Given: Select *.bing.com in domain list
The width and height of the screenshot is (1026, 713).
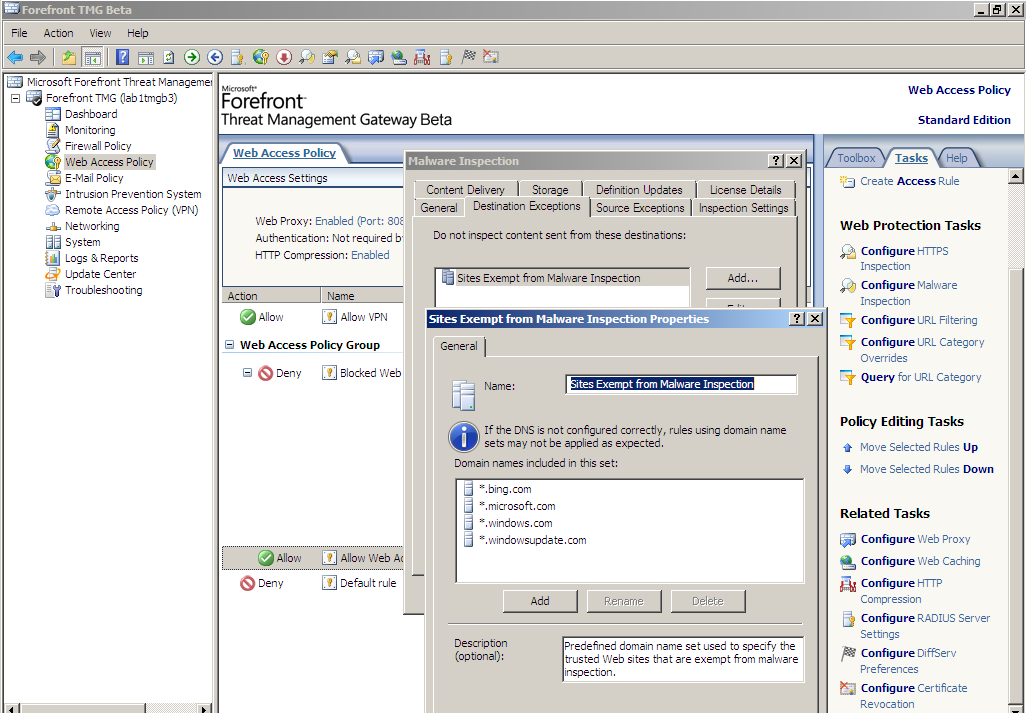Looking at the screenshot, I should 504,489.
